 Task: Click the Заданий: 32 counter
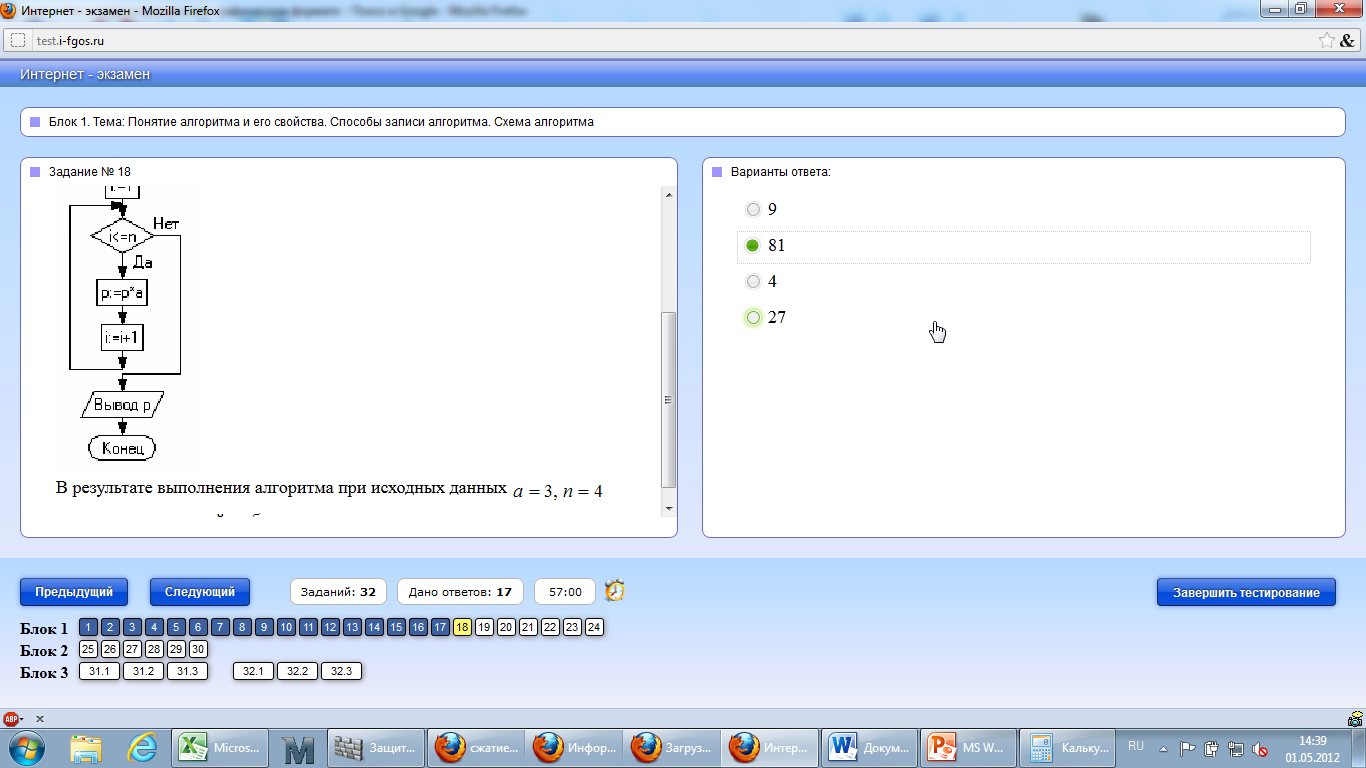(x=338, y=592)
